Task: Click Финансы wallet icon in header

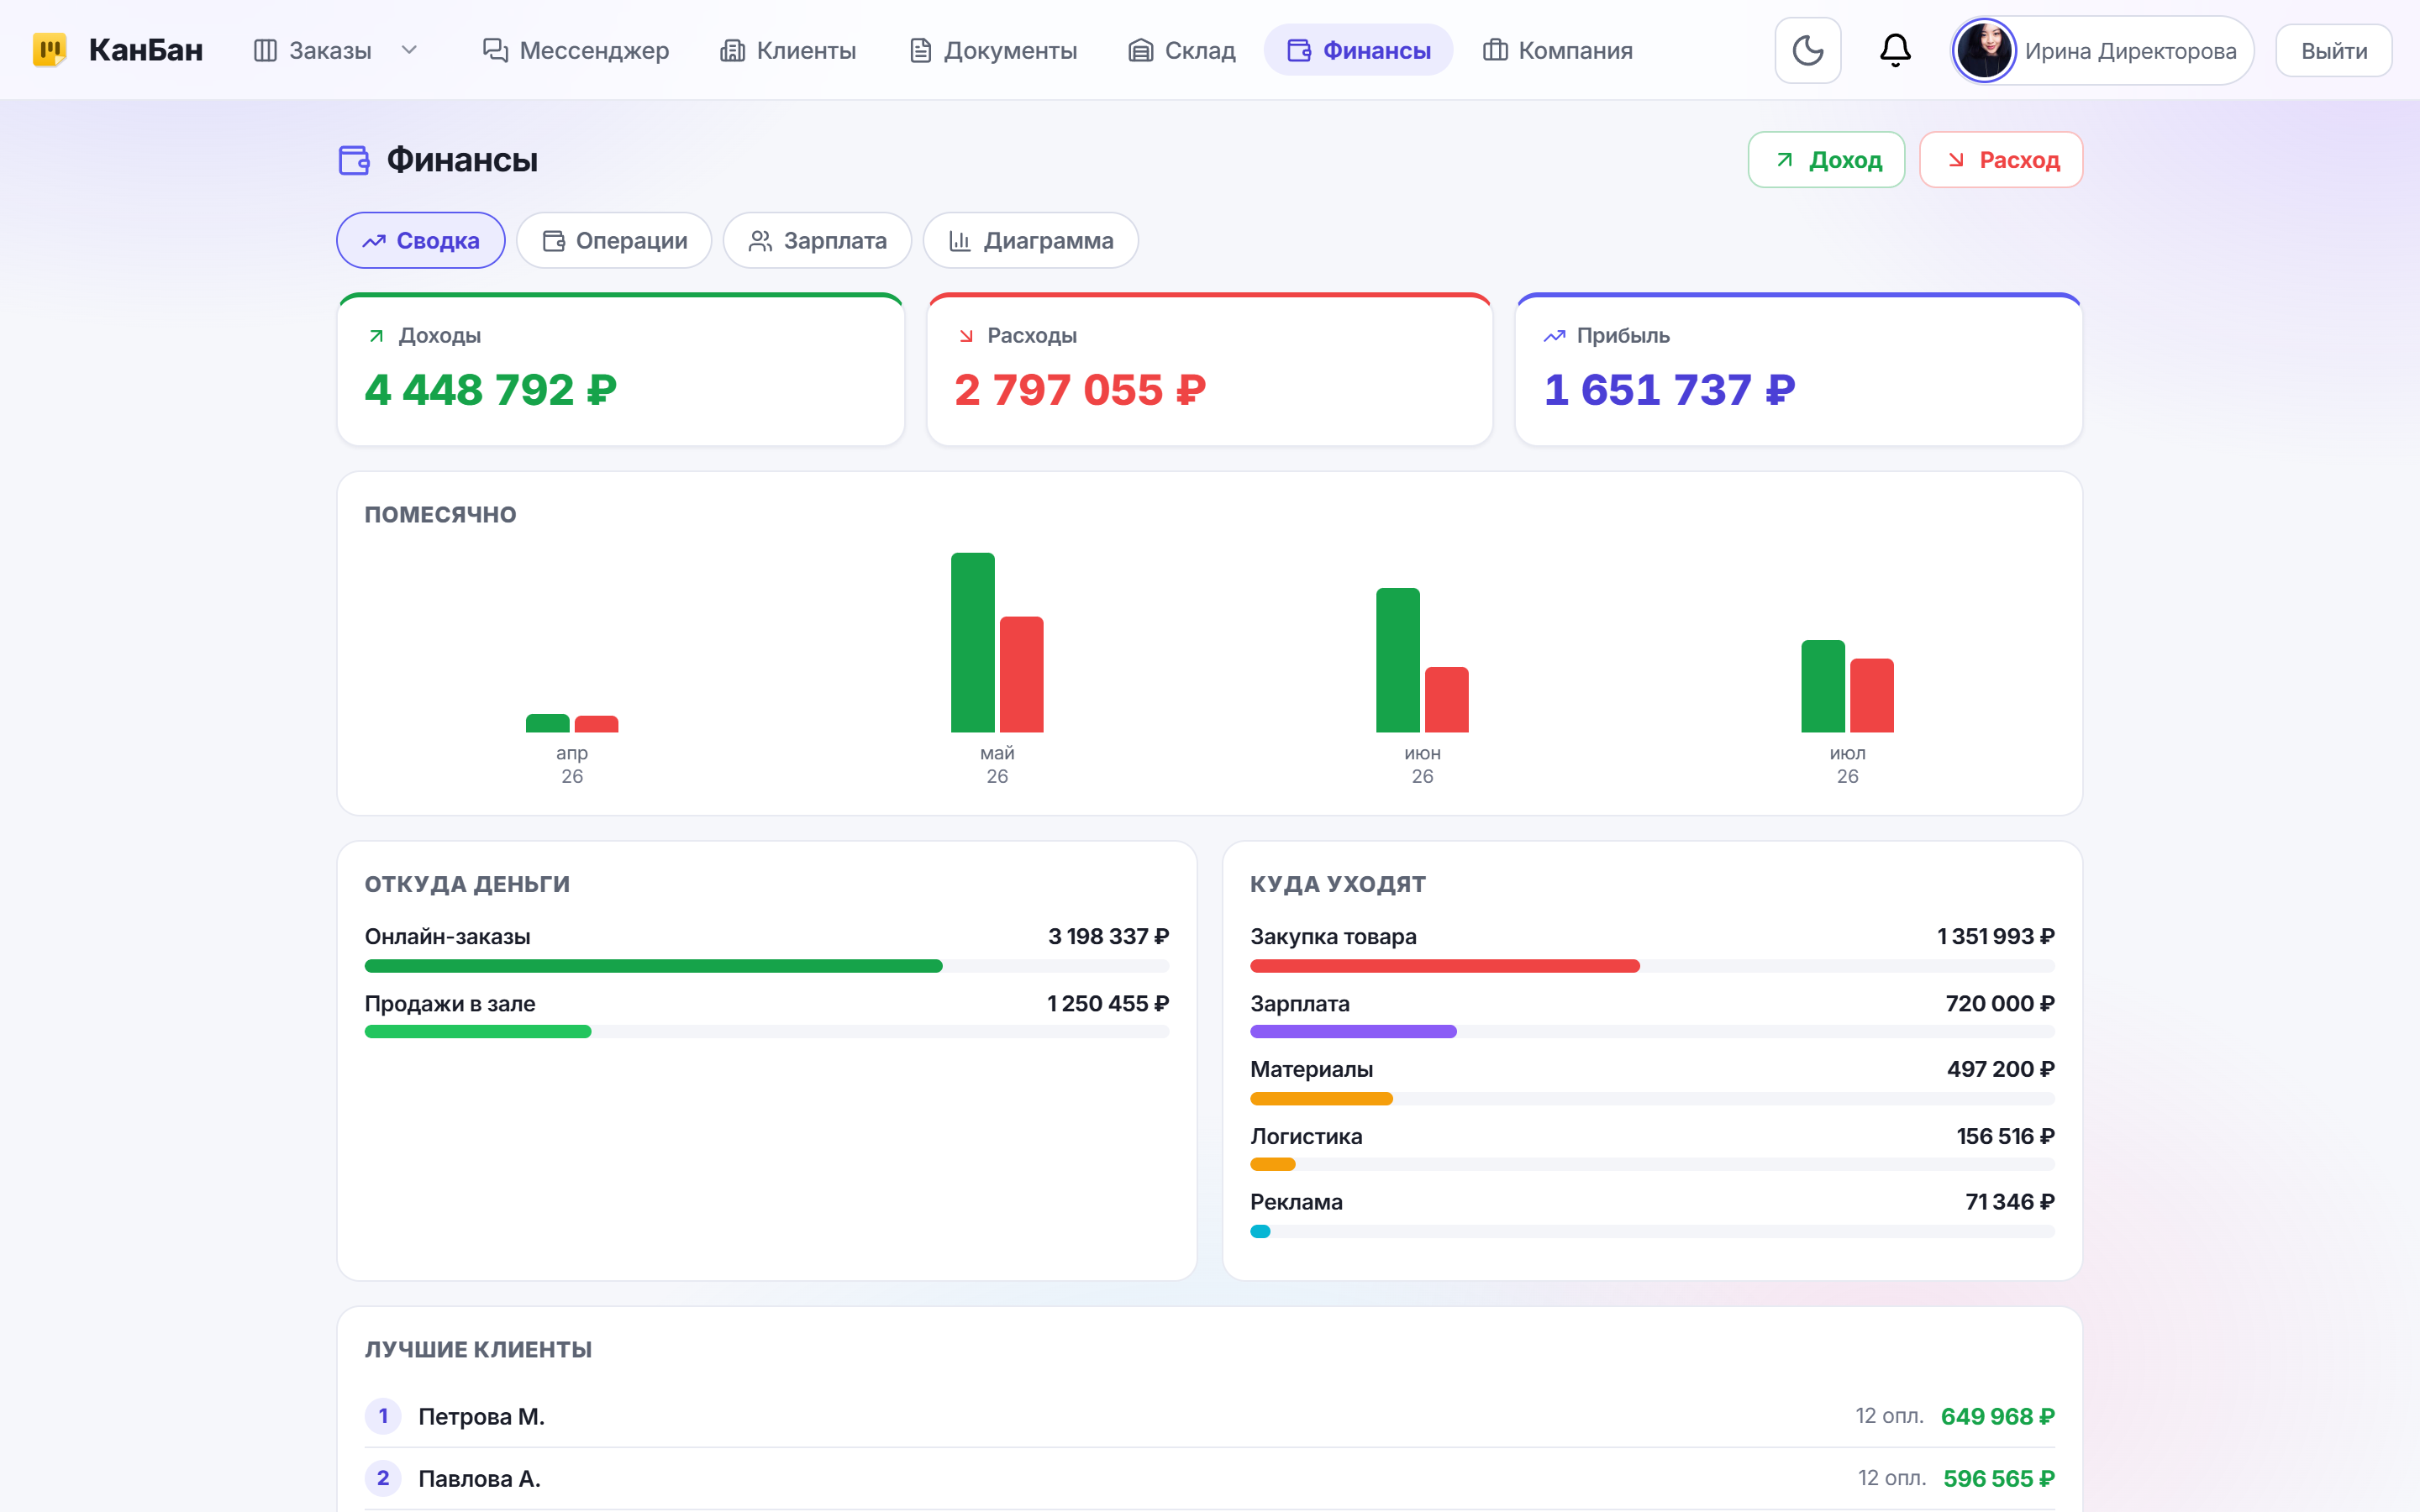Action: pyautogui.click(x=1299, y=50)
